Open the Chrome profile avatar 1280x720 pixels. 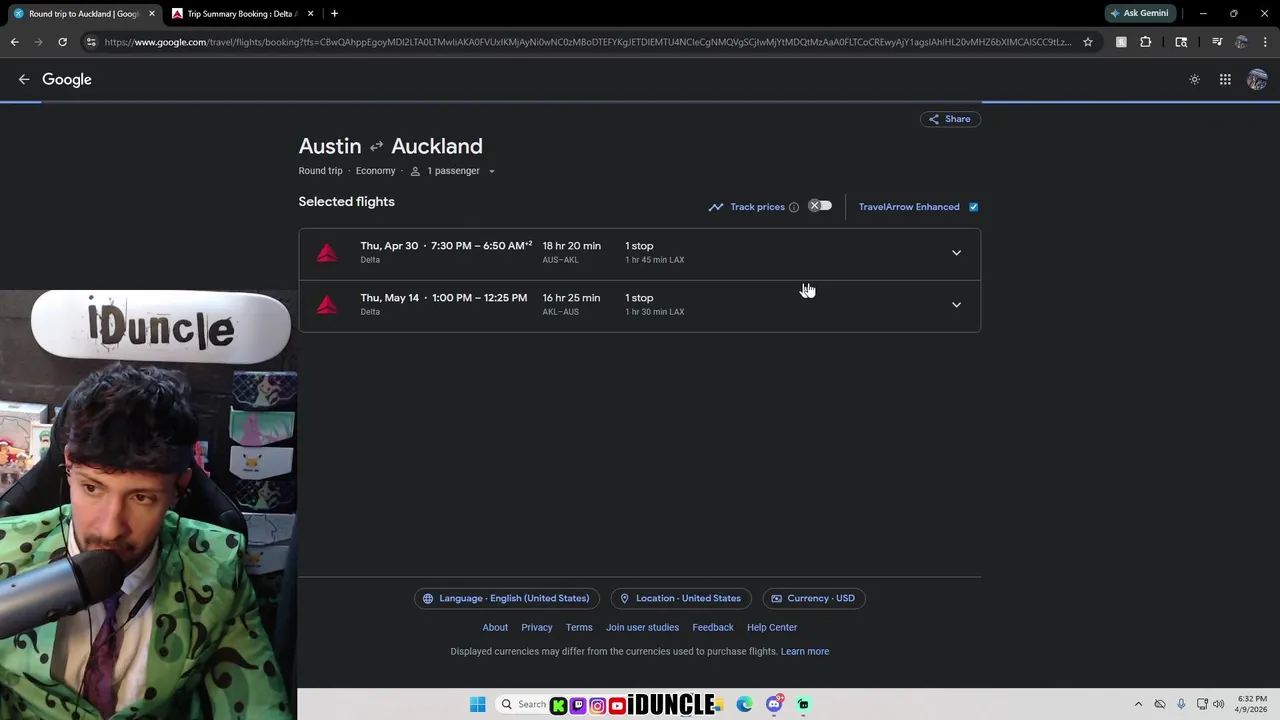click(x=1241, y=42)
